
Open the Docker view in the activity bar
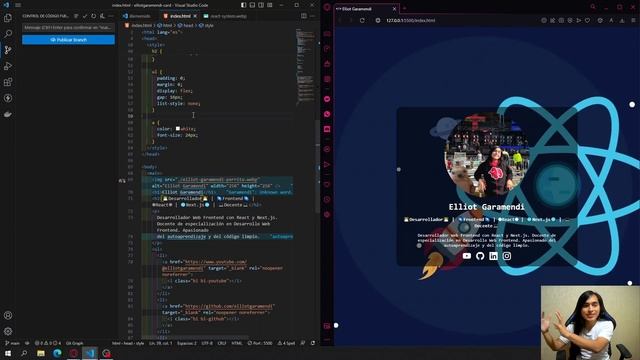[8, 114]
